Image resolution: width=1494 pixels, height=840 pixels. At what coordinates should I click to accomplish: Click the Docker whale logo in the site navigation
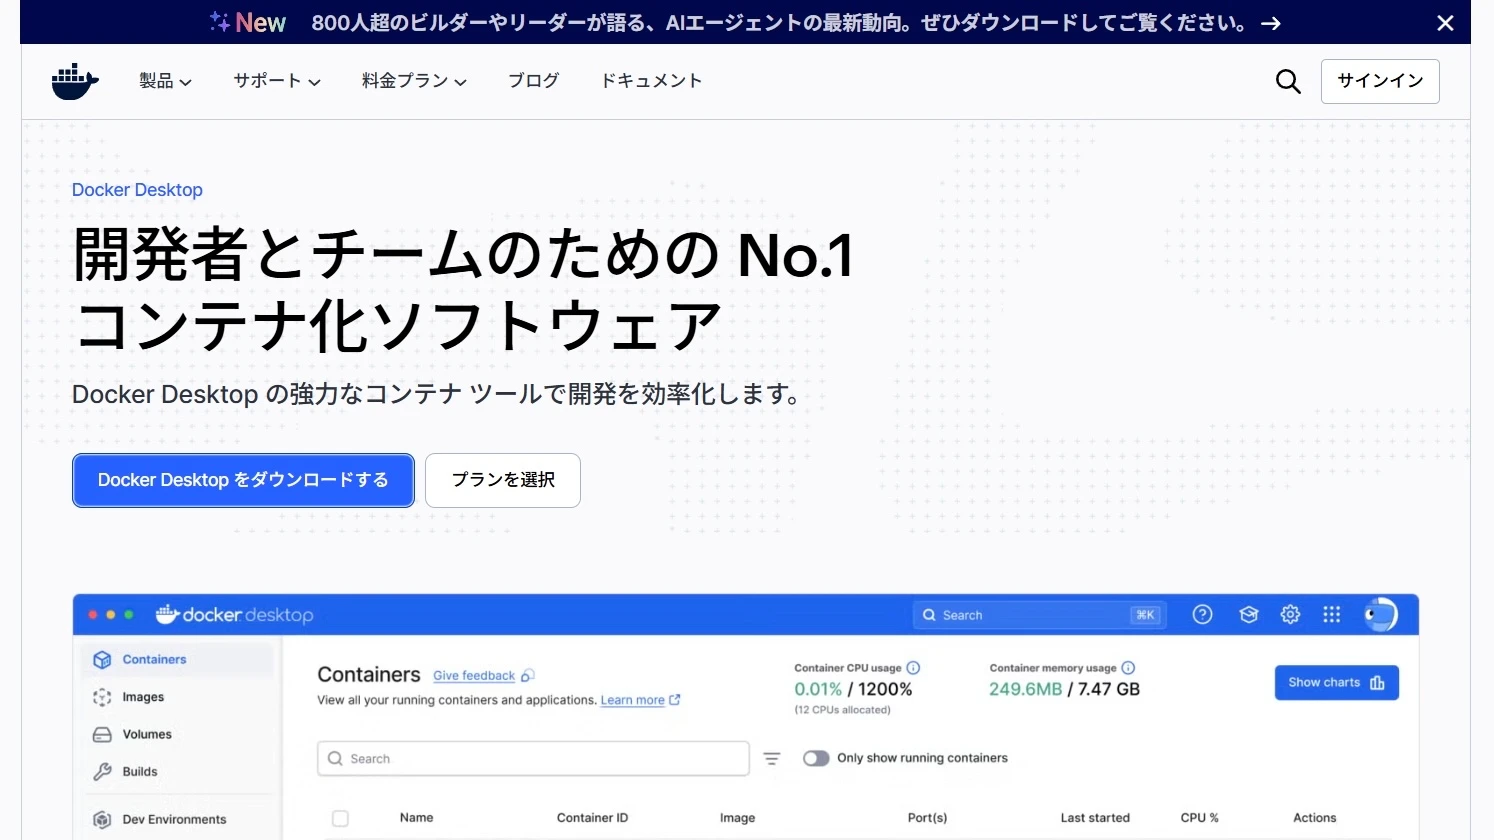tap(75, 81)
